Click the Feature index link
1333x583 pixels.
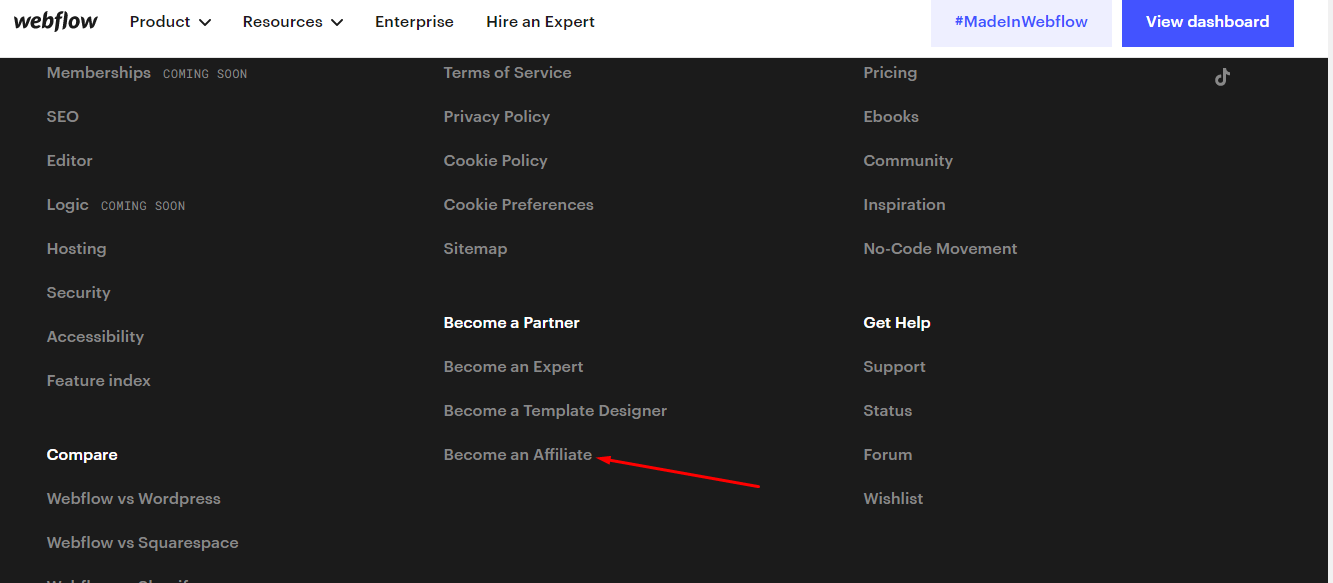click(98, 381)
